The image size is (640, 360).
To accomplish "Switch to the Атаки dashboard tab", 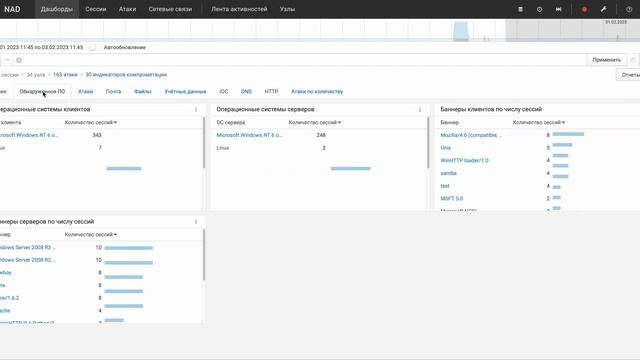I will pyautogui.click(x=85, y=91).
